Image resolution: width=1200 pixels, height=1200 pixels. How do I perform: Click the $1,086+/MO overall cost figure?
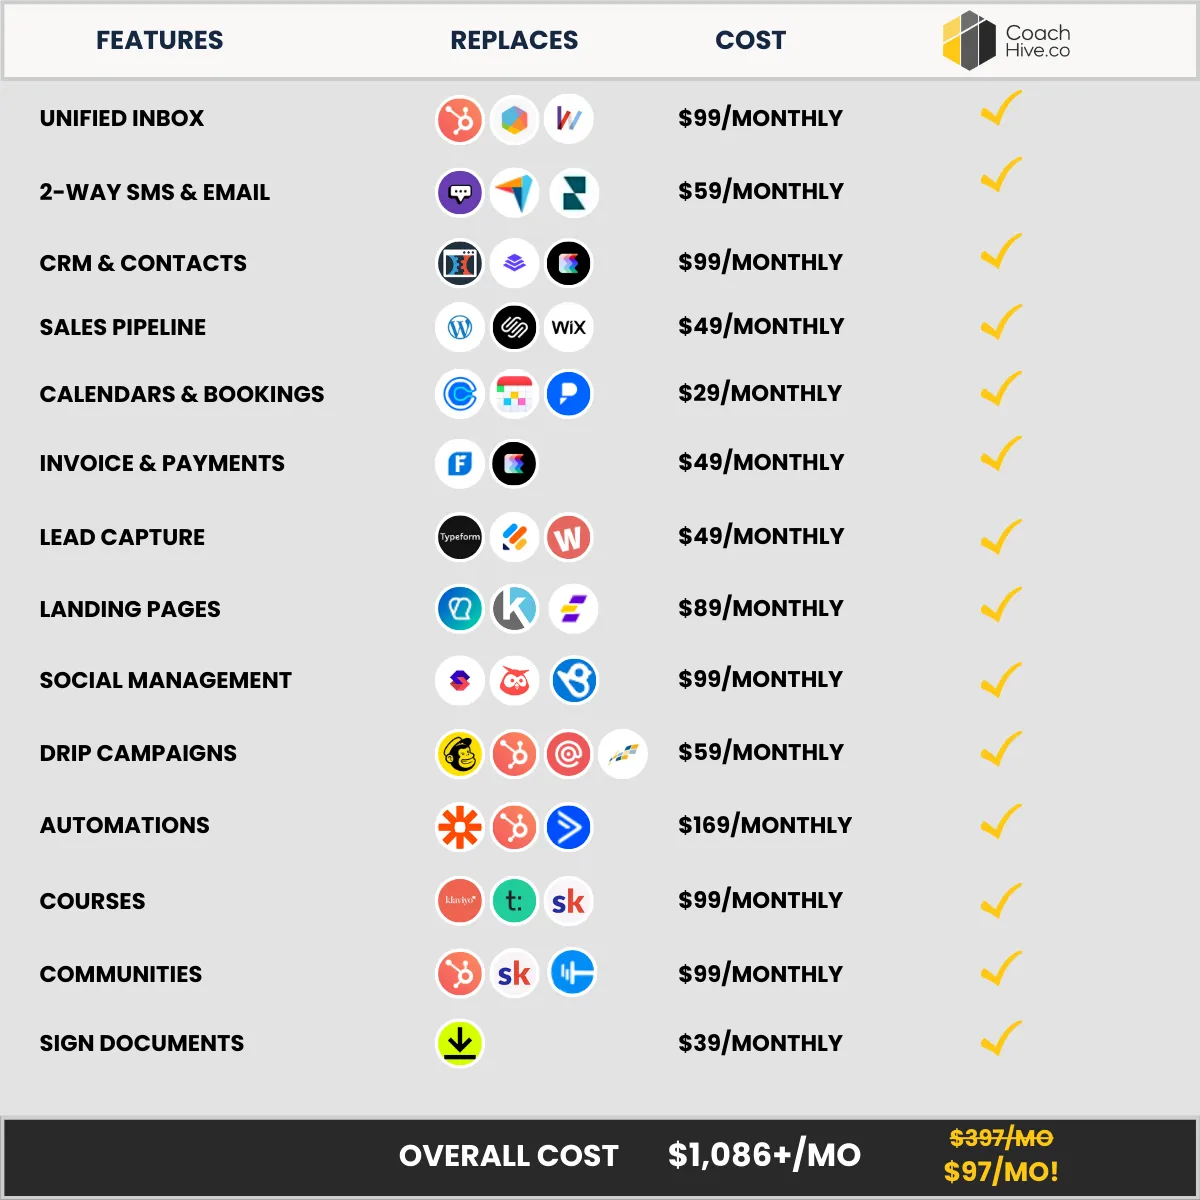tap(764, 1155)
